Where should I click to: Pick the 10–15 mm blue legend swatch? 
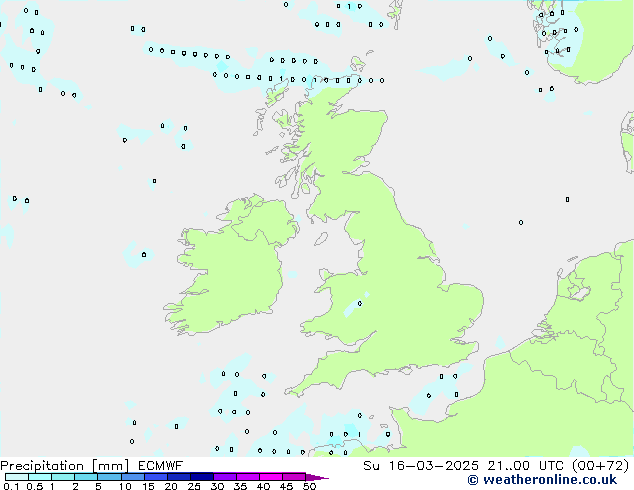(x=132, y=477)
